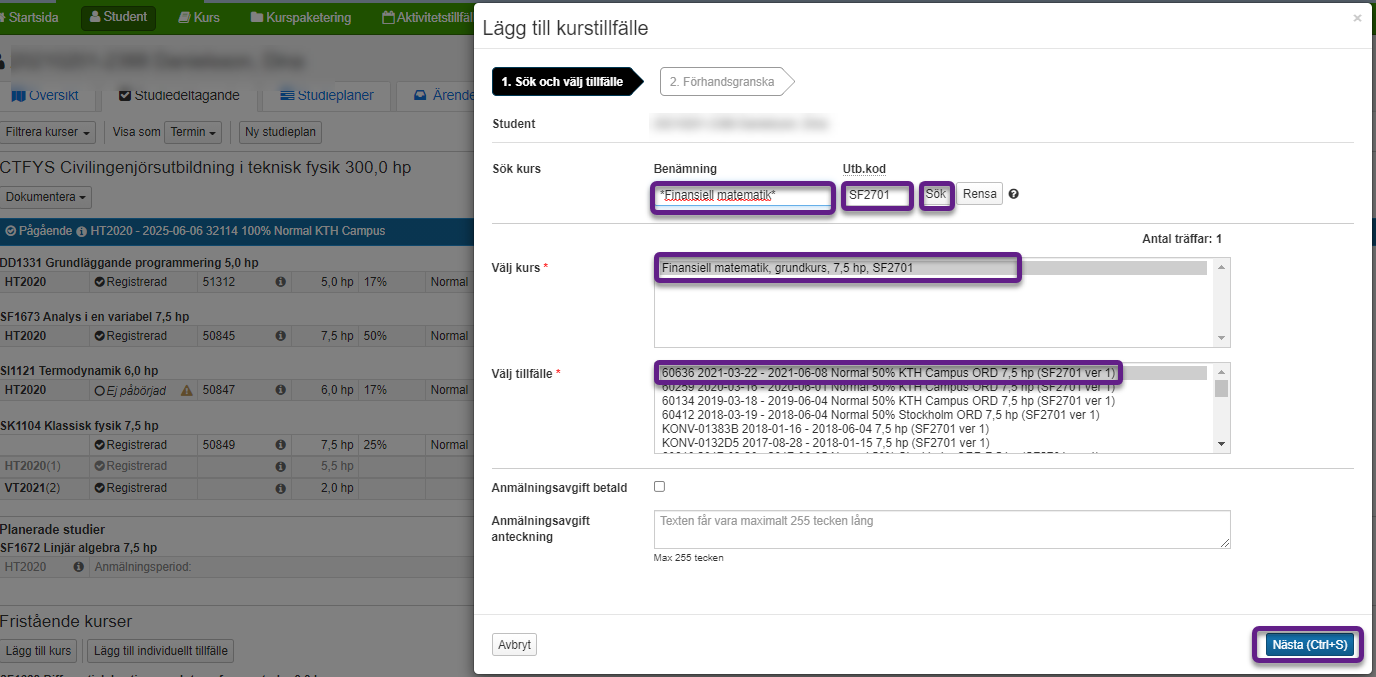Click heading SF1673 Analys i en variabel 7,5 hp
The image size is (1376, 677).
(x=94, y=317)
